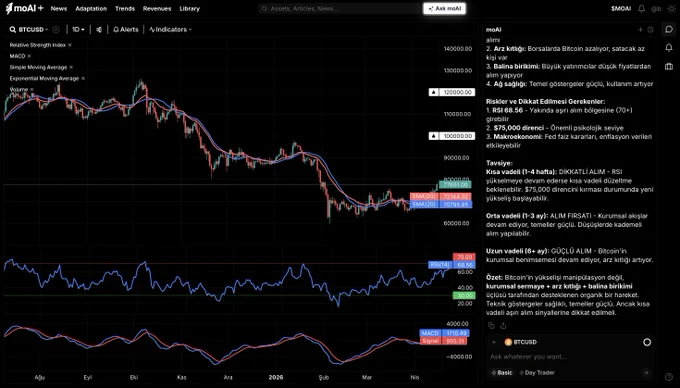
Task: Click the symbol search magnifier icon
Action: point(13,29)
